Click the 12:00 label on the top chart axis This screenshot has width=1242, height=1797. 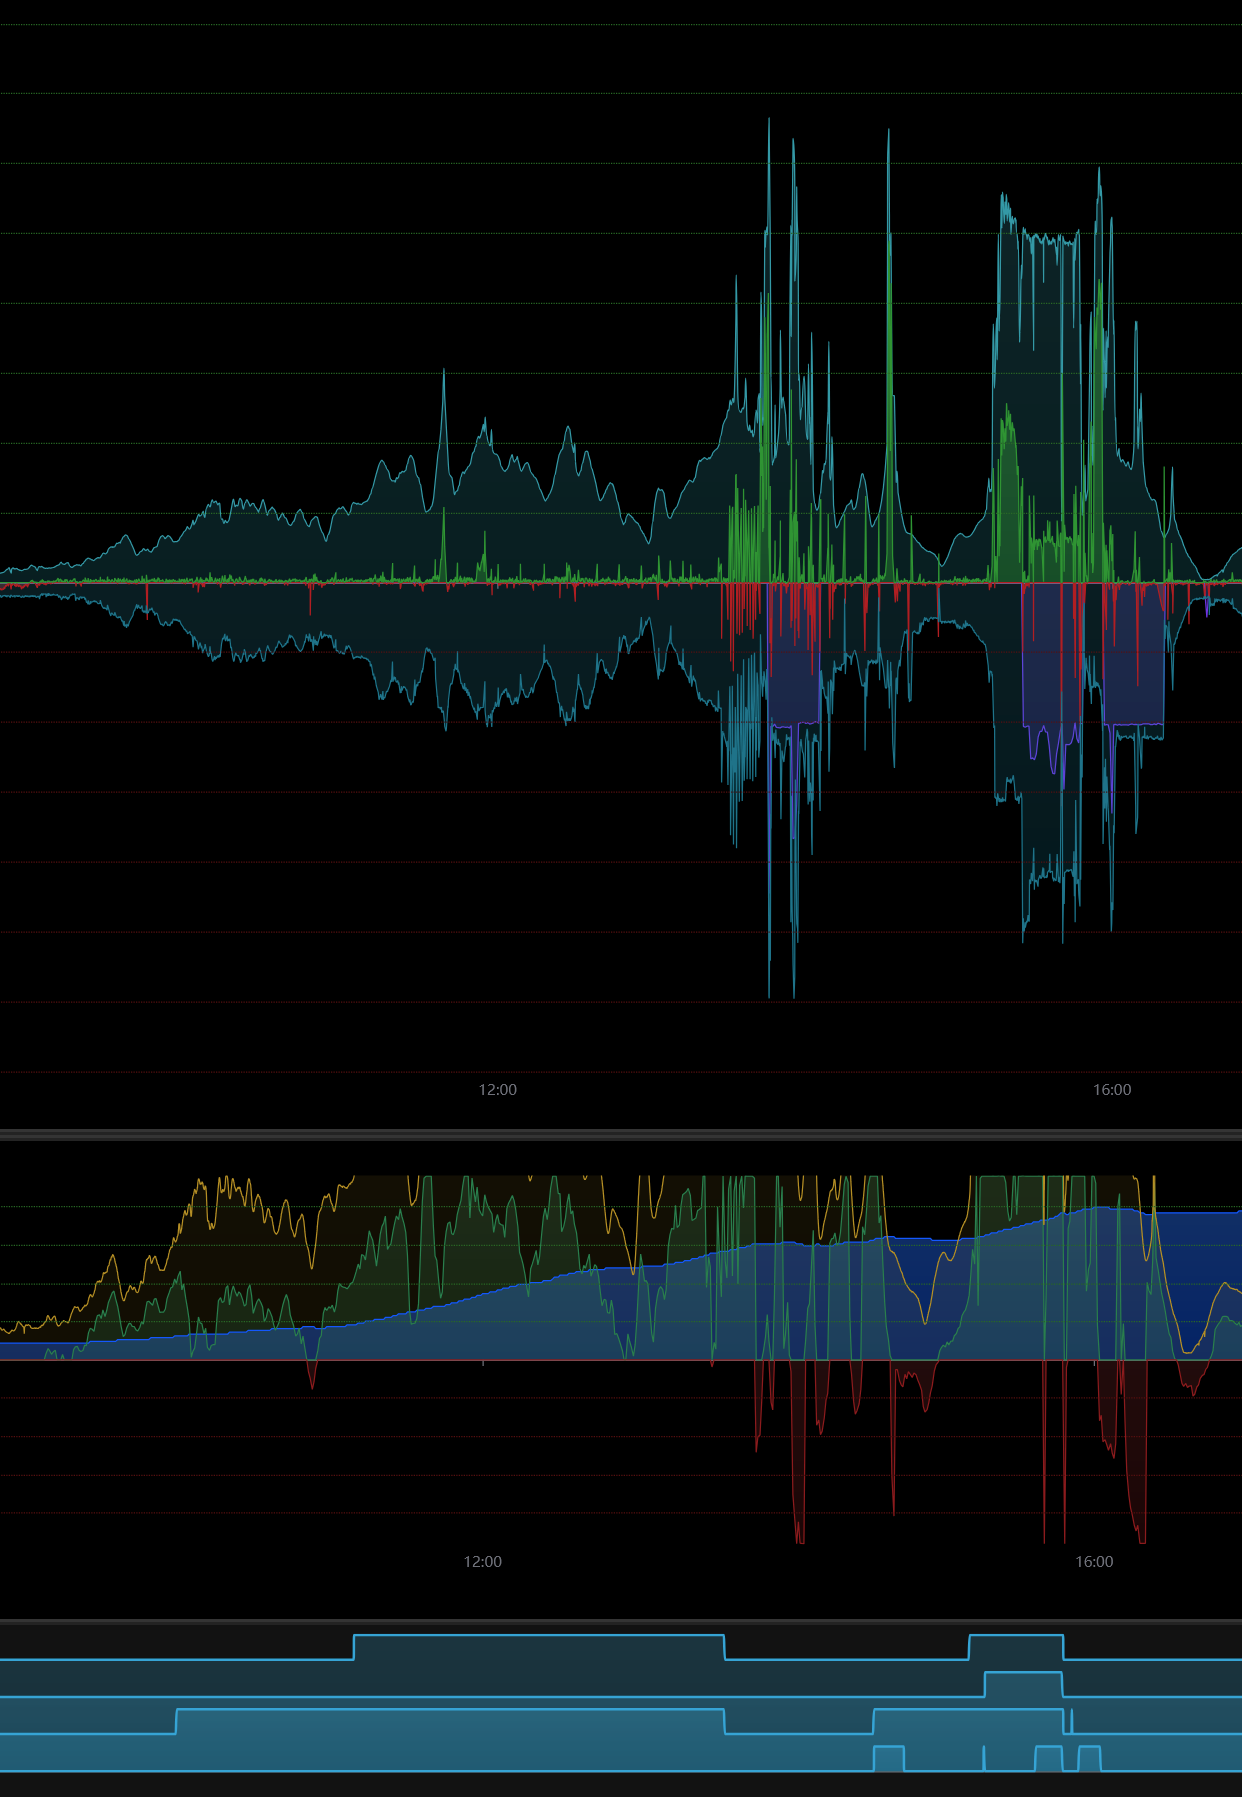(497, 1089)
